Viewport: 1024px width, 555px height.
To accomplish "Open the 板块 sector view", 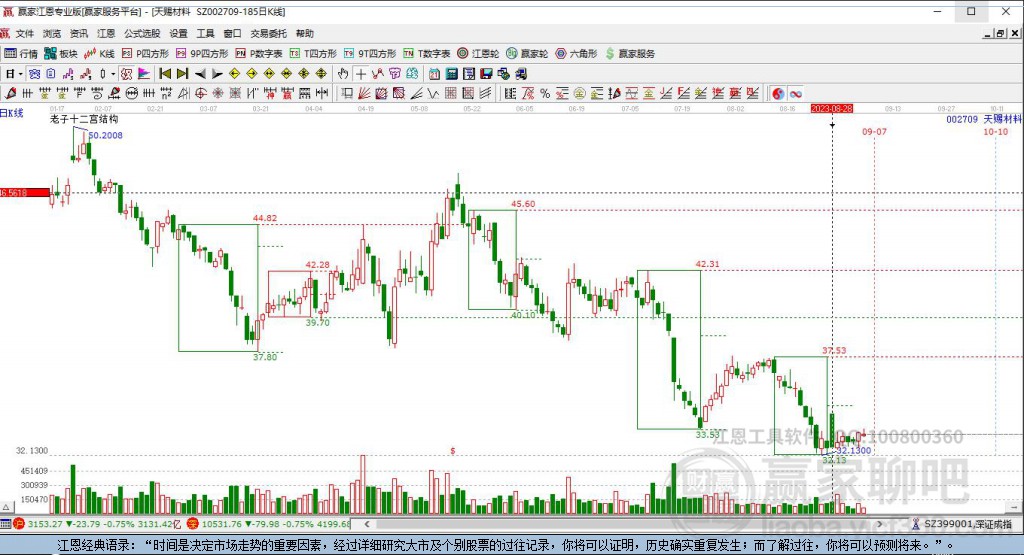I will click(61, 54).
